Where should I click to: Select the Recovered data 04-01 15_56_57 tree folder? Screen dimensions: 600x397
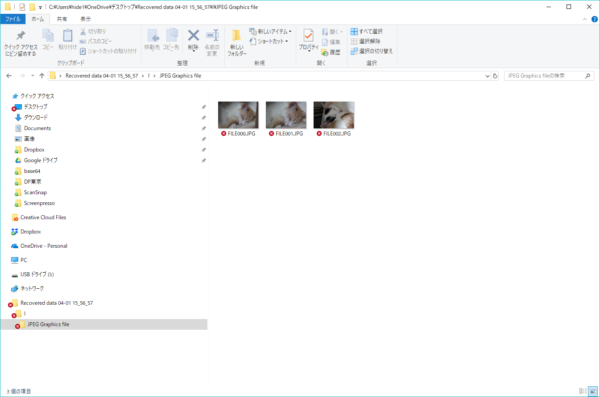(52, 303)
